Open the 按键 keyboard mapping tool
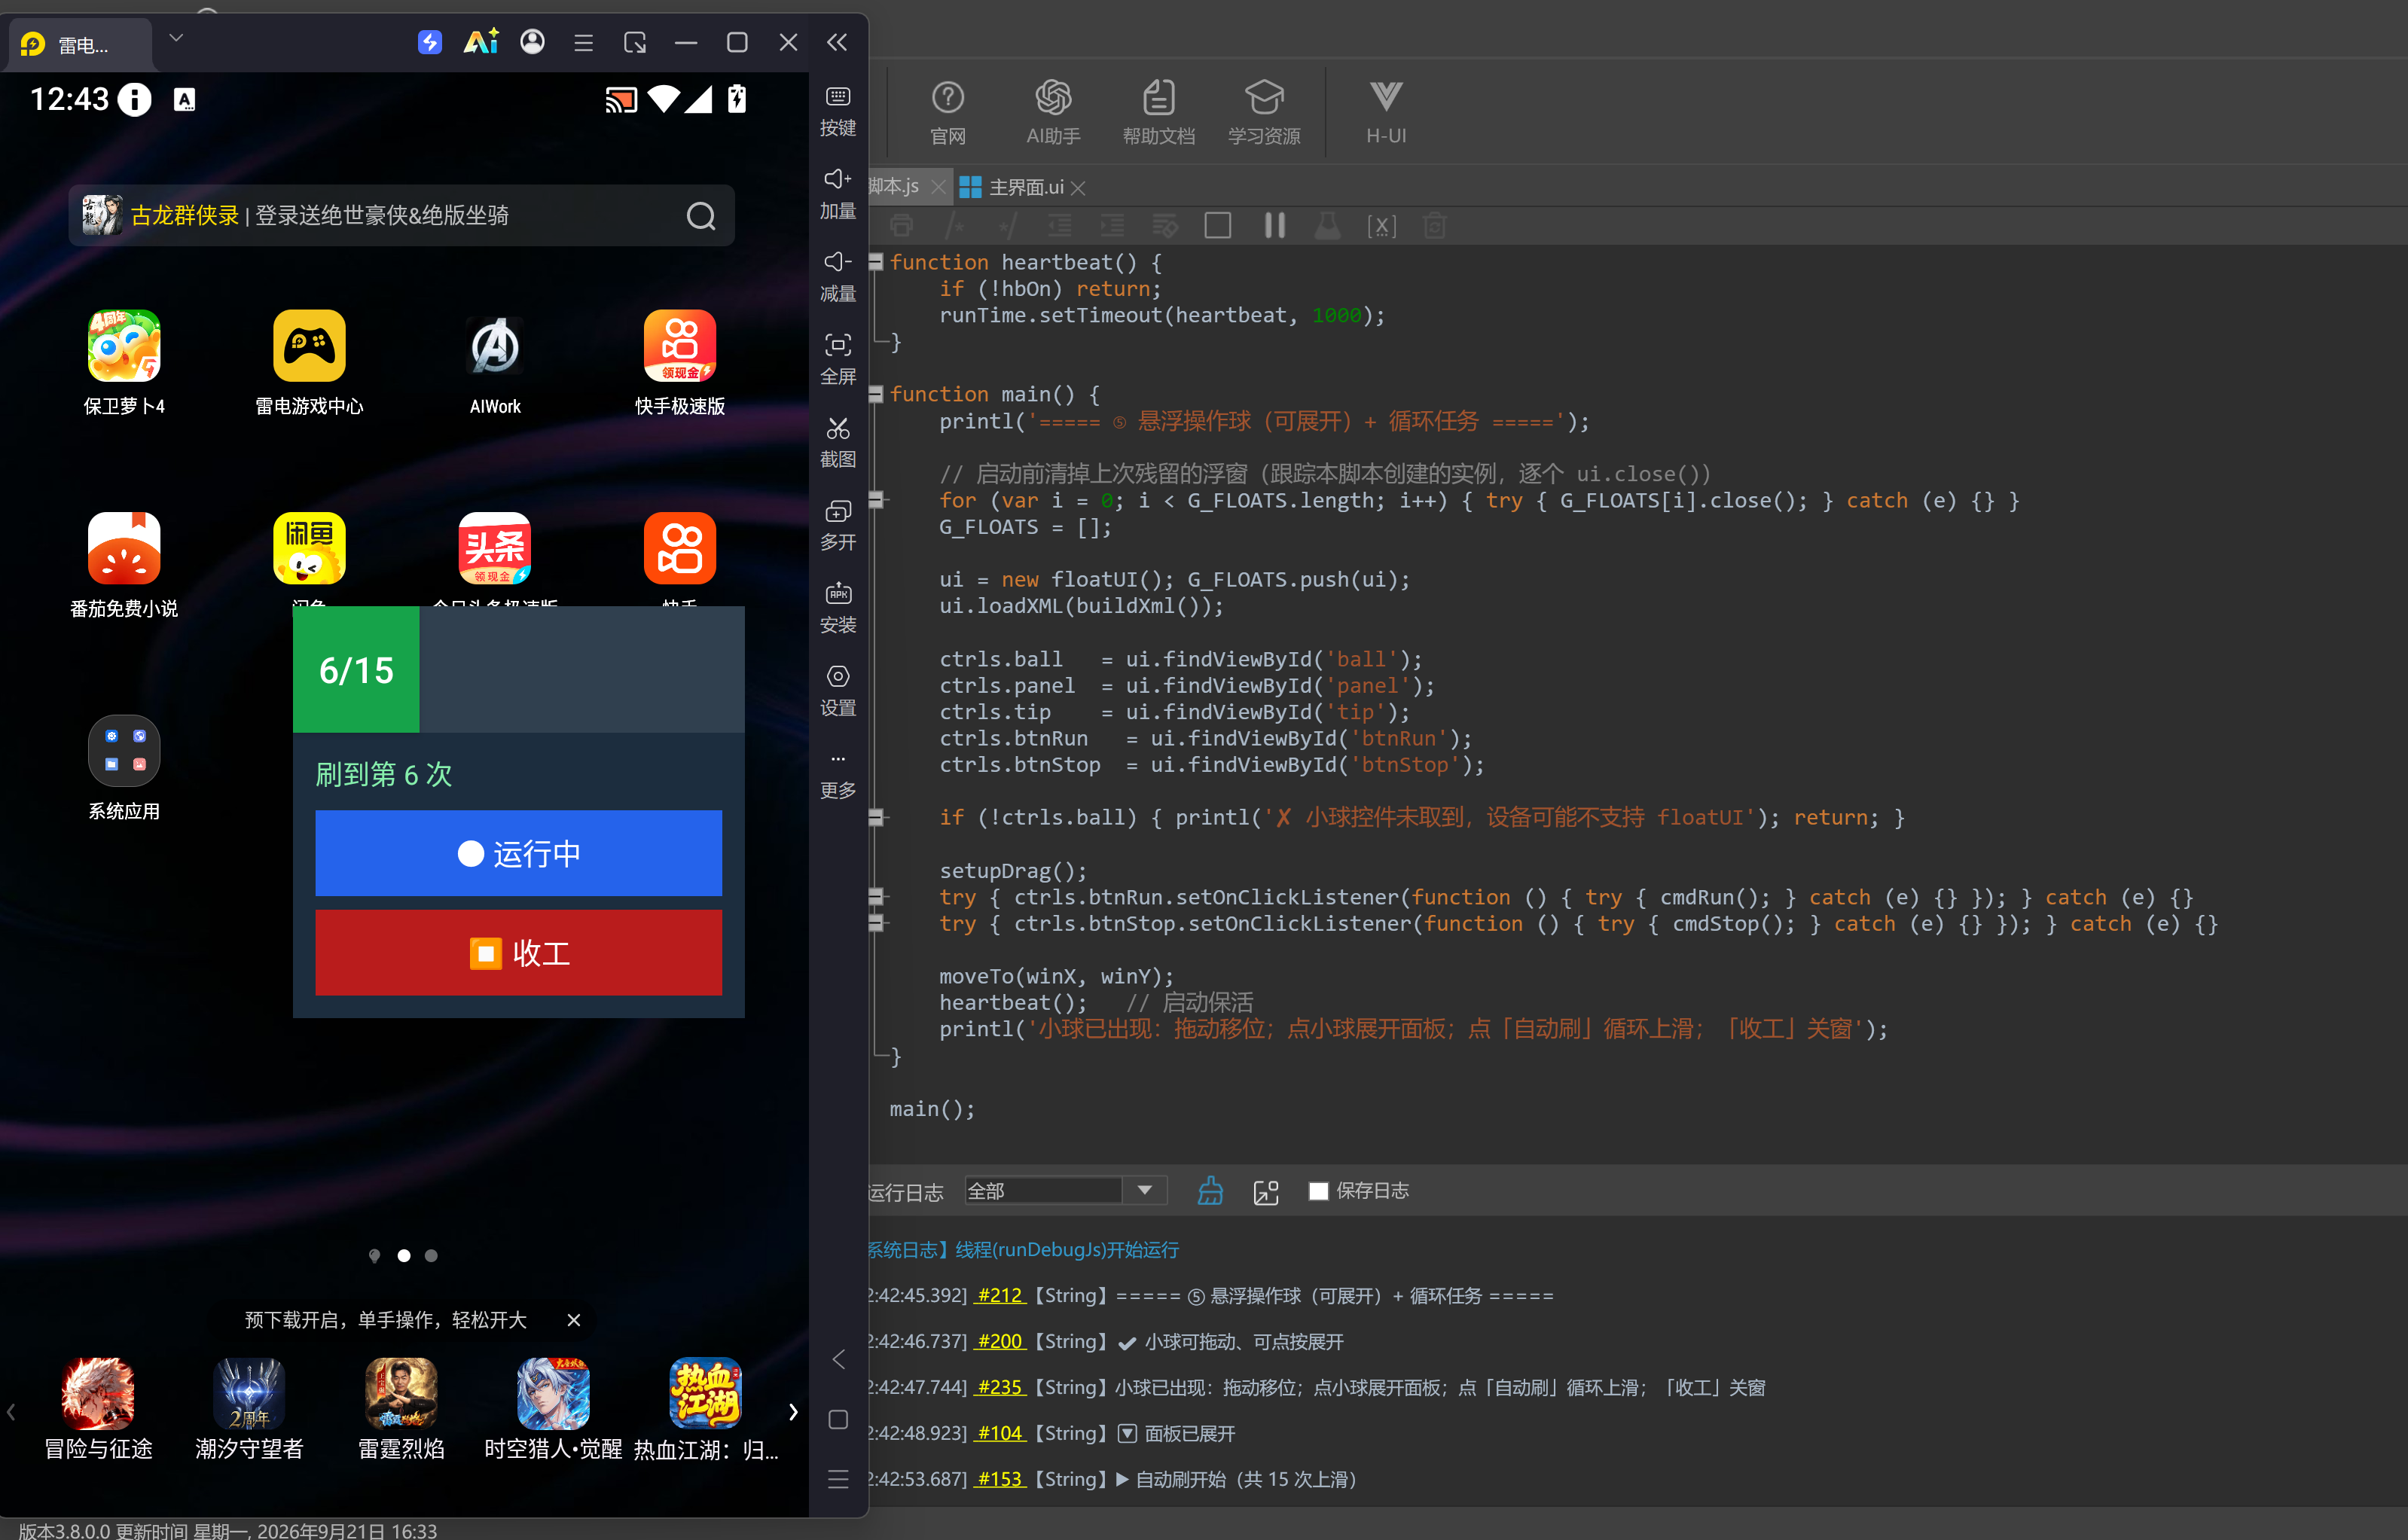 837,111
